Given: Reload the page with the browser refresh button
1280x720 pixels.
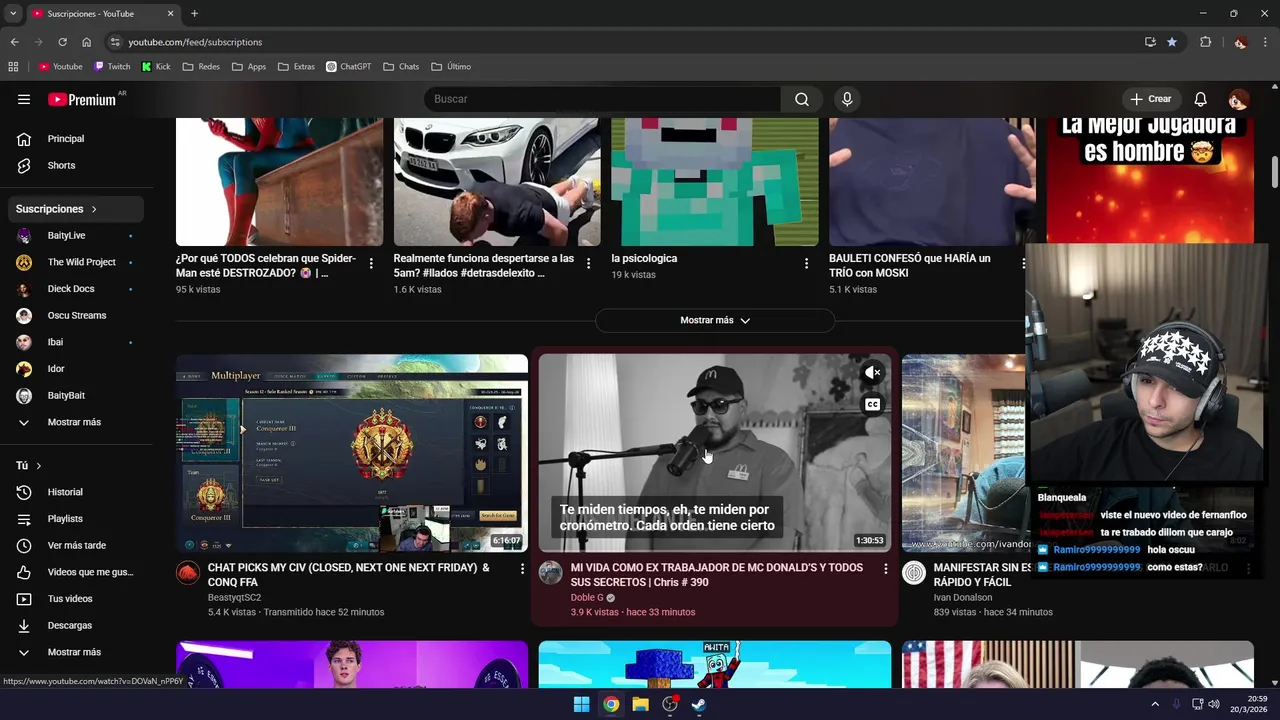Looking at the screenshot, I should pos(62,42).
